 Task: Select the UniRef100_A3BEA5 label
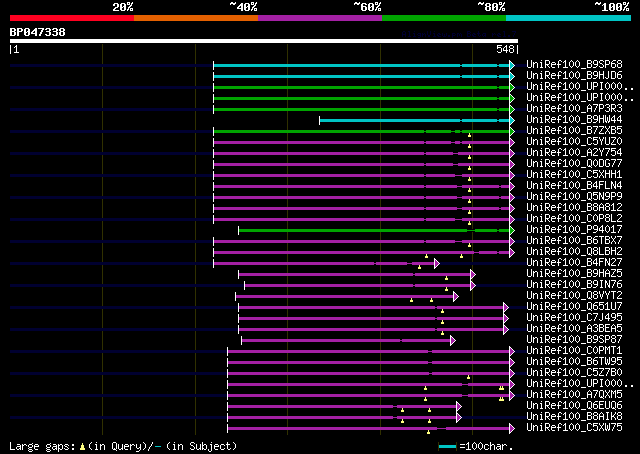pos(574,329)
